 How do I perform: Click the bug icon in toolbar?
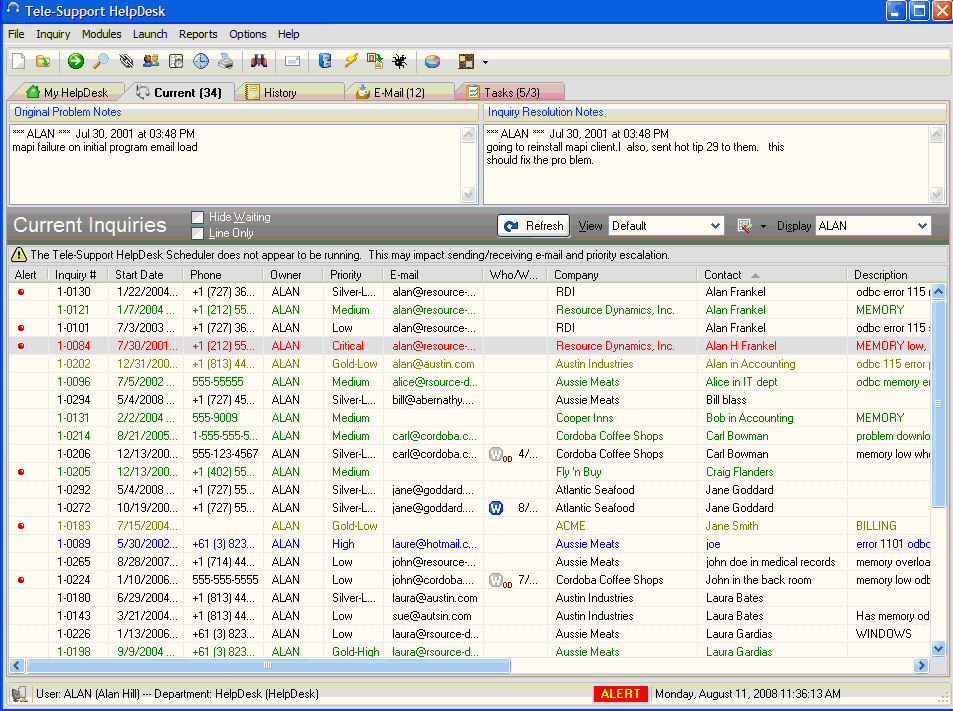(x=399, y=61)
